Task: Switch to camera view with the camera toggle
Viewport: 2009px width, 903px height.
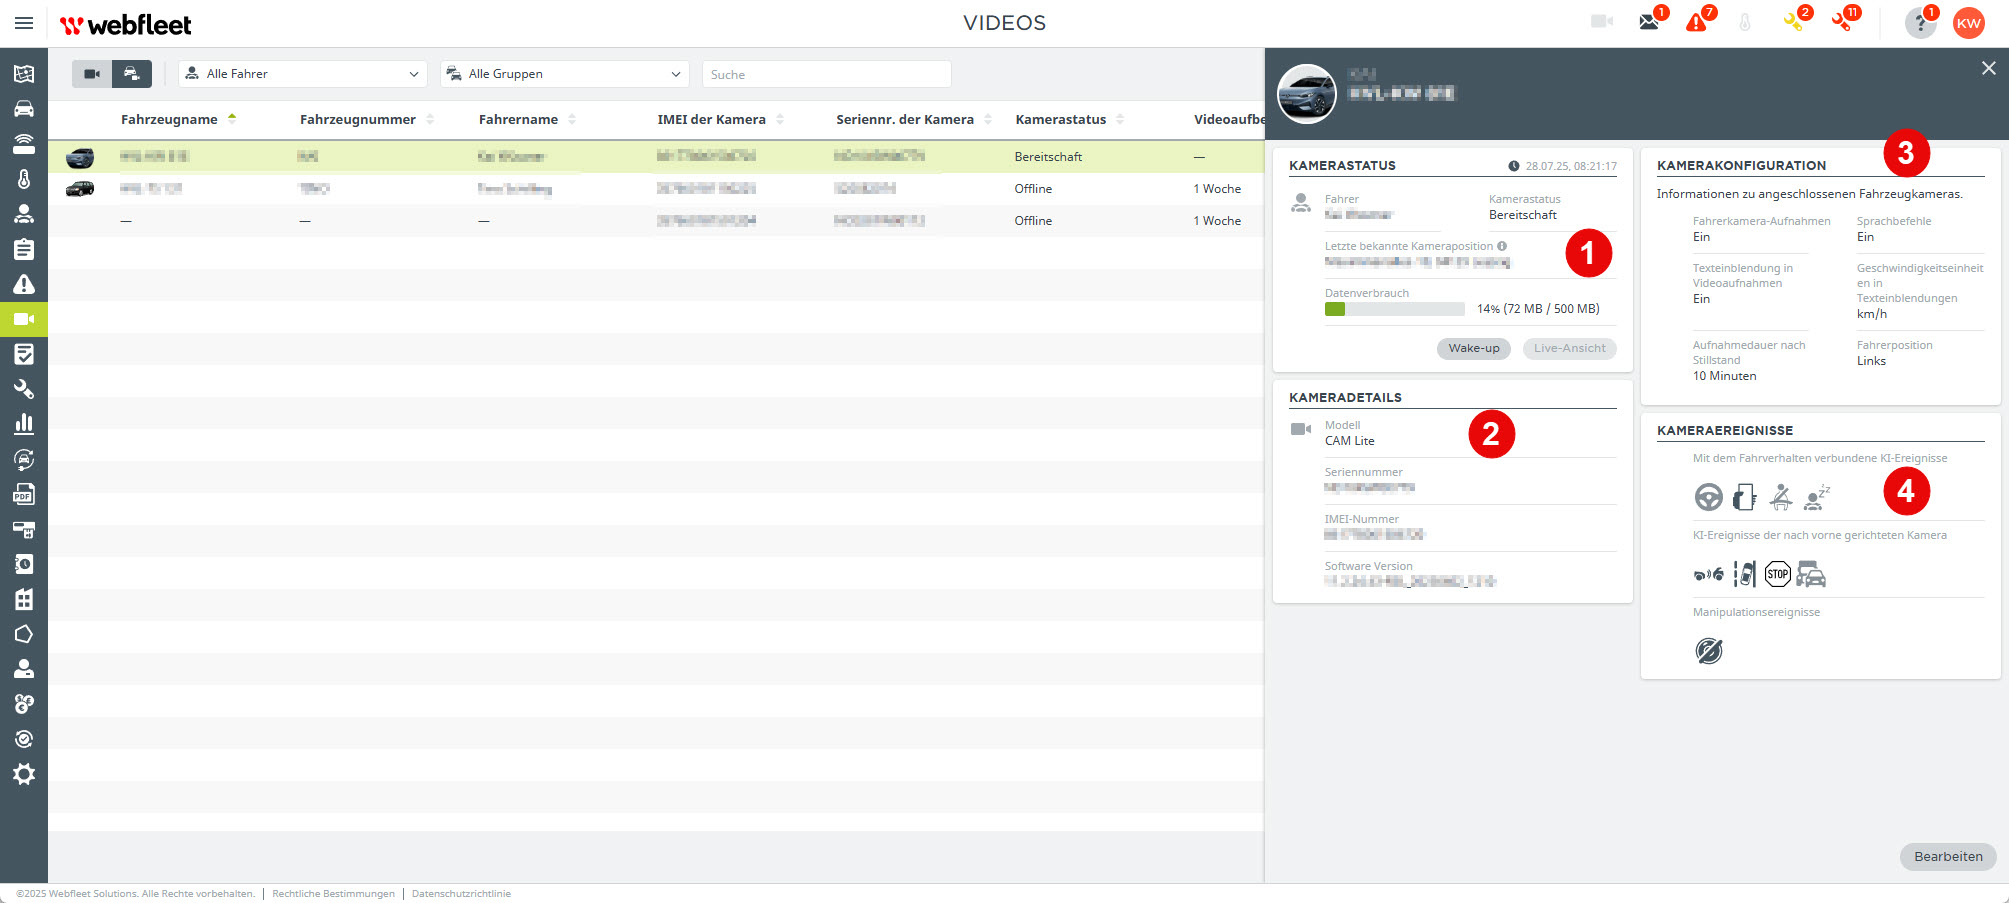Action: coord(91,74)
